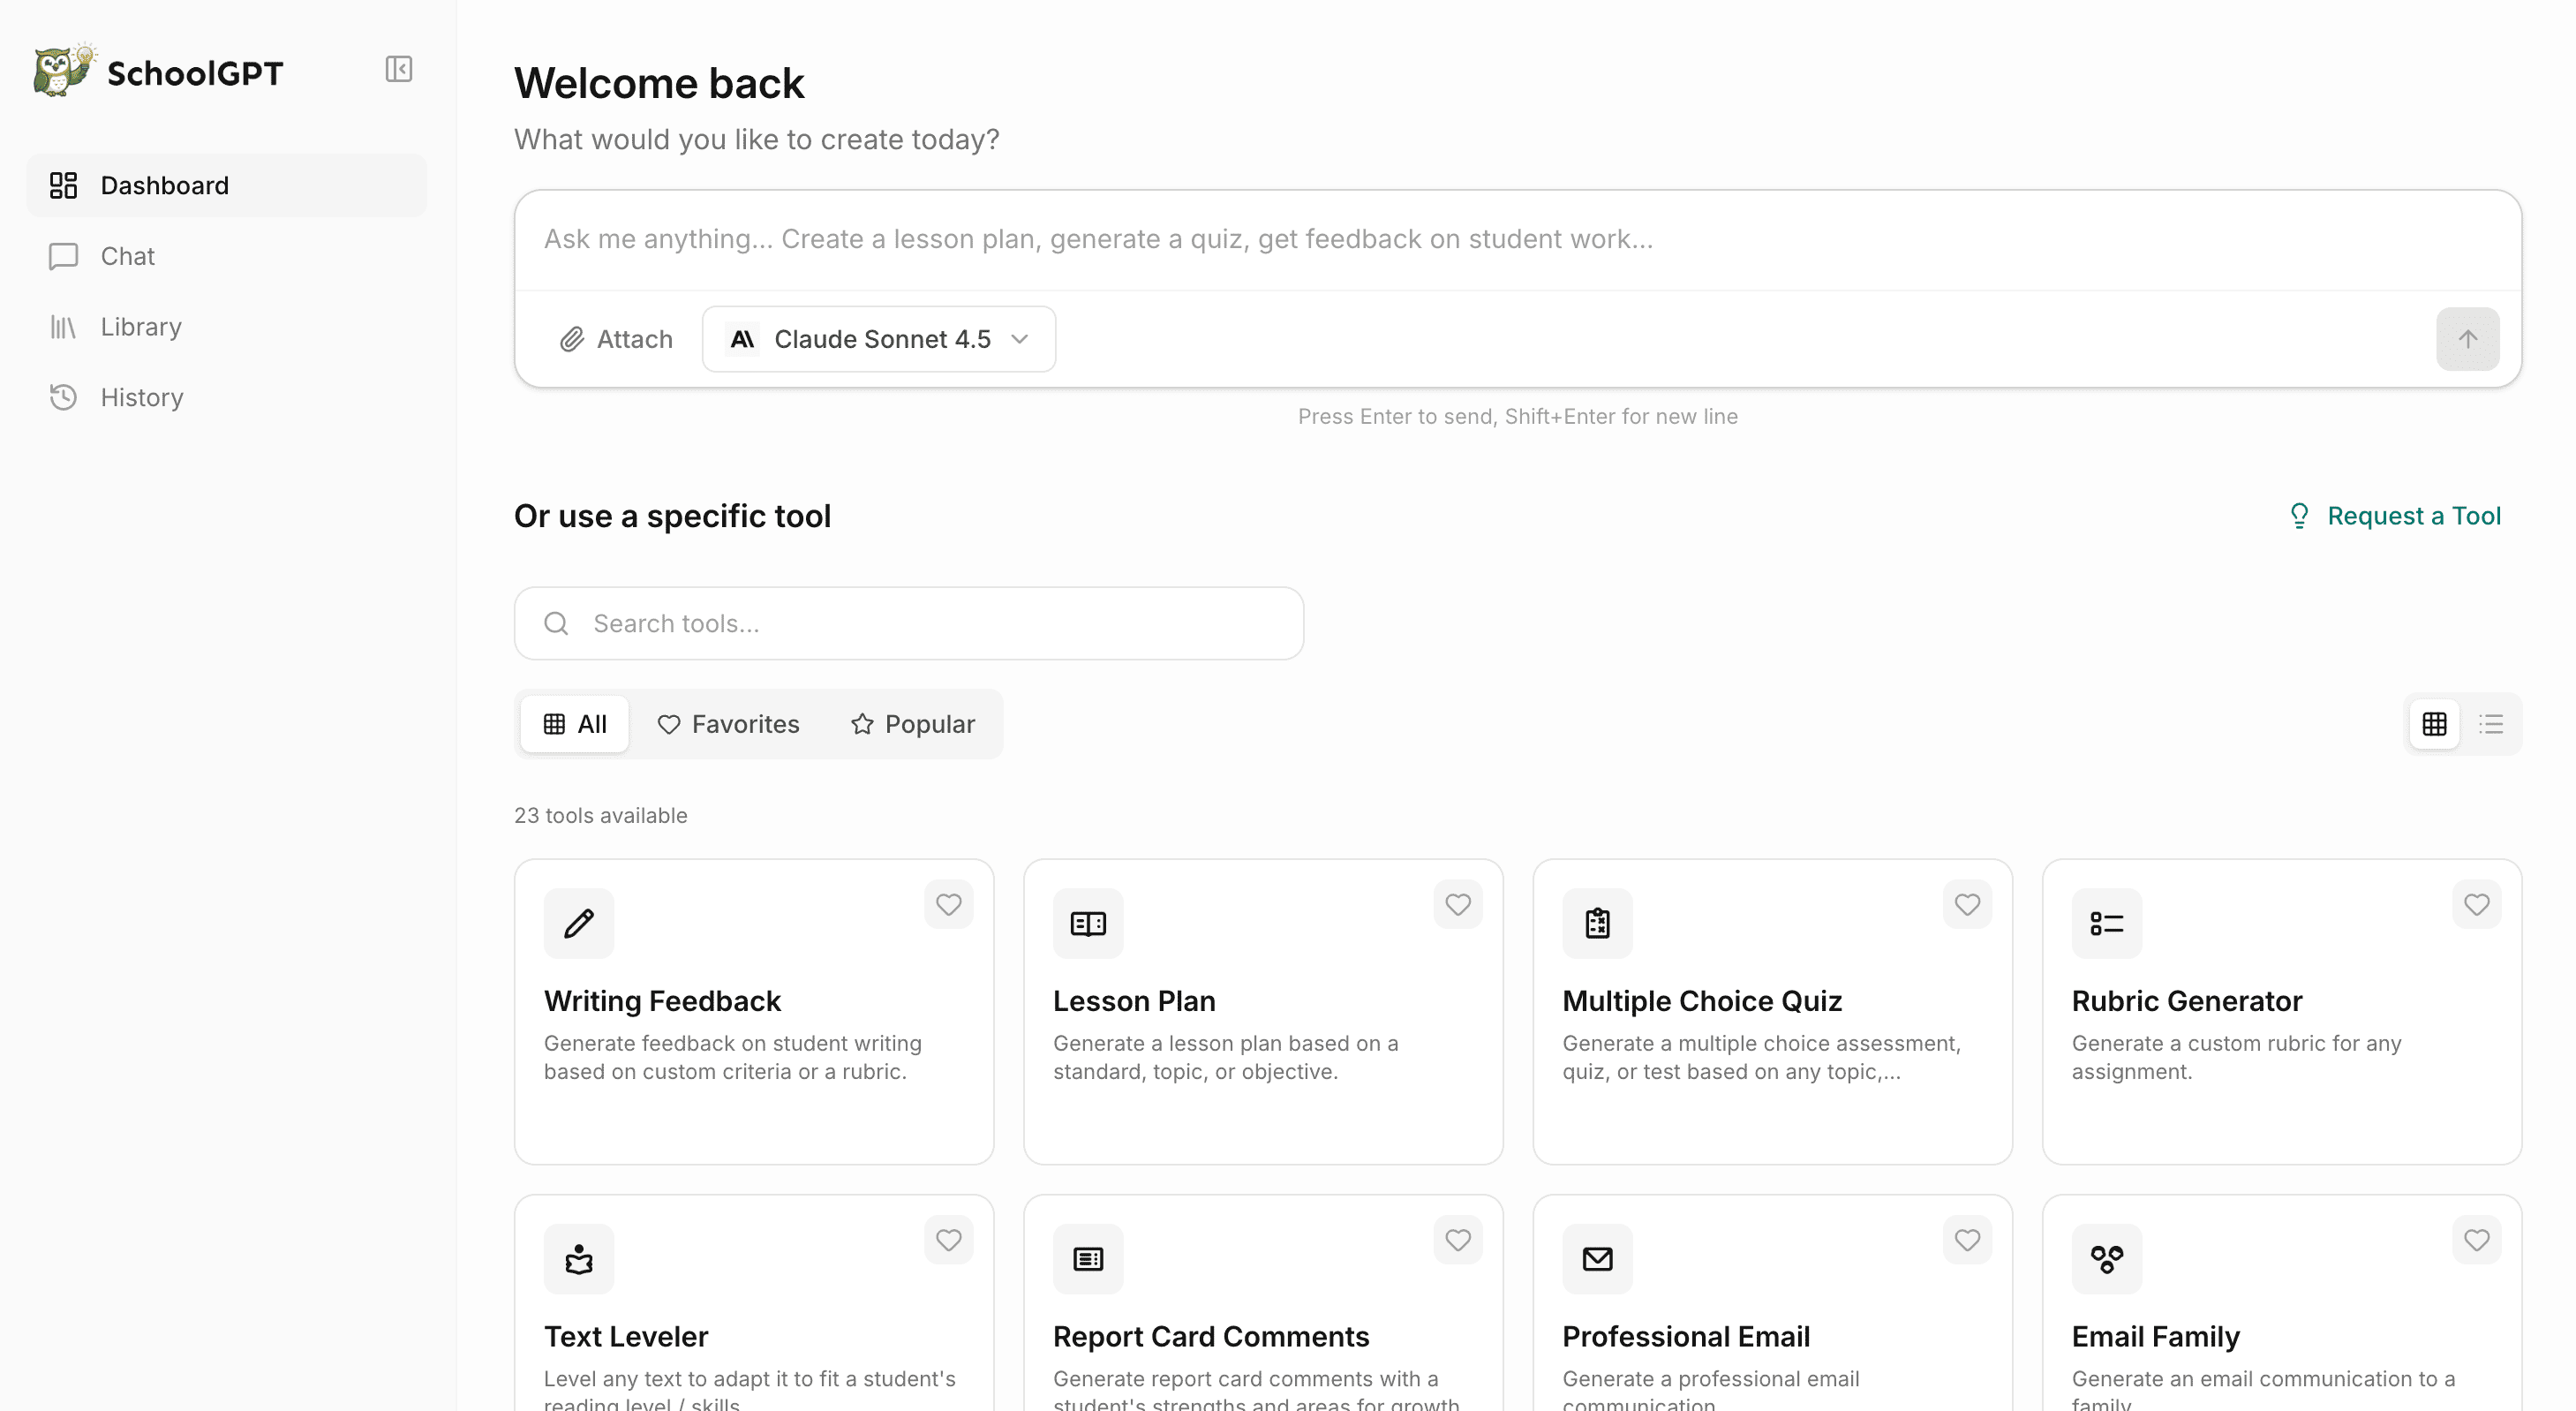This screenshot has height=1411, width=2576.
Task: Collapse the sidebar panel
Action: (398, 69)
